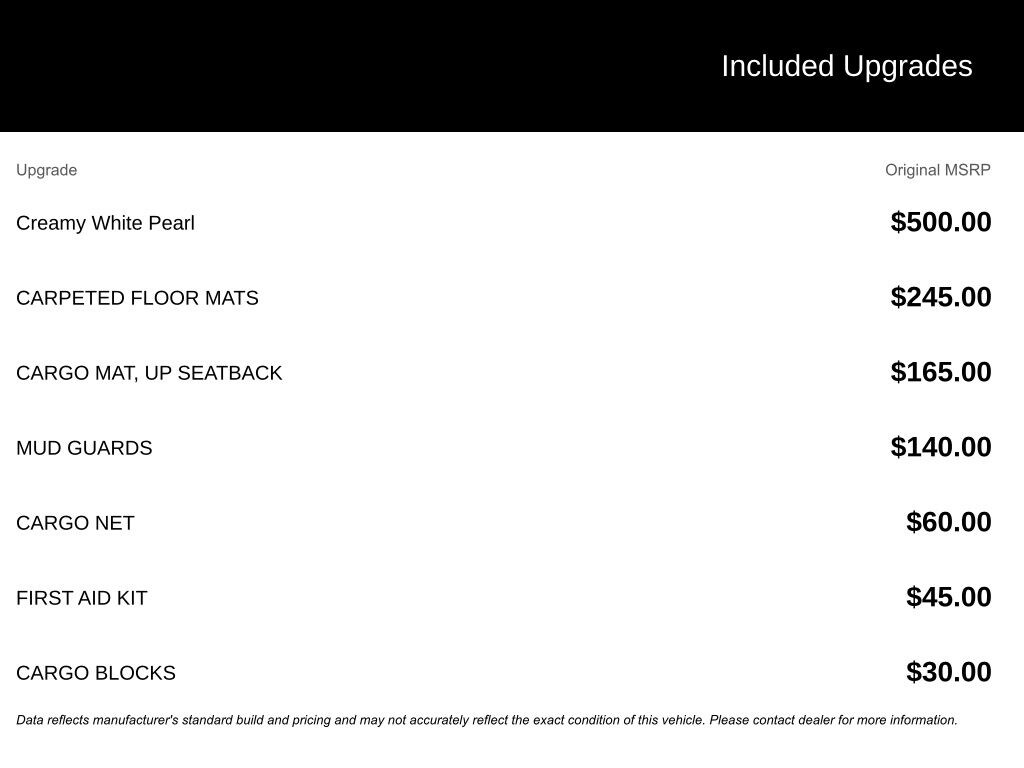Click the $500.00 price
This screenshot has width=1024, height=768.
pyautogui.click(x=940, y=222)
